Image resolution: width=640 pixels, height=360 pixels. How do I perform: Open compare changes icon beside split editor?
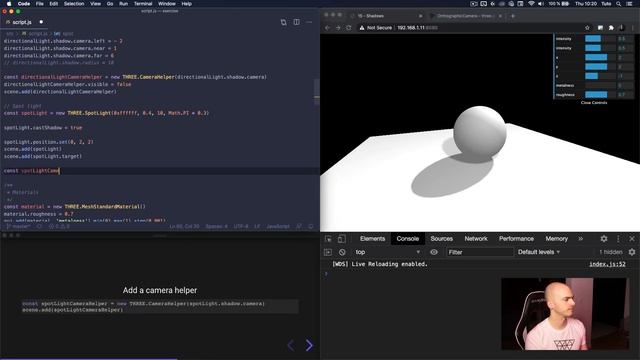(x=283, y=22)
